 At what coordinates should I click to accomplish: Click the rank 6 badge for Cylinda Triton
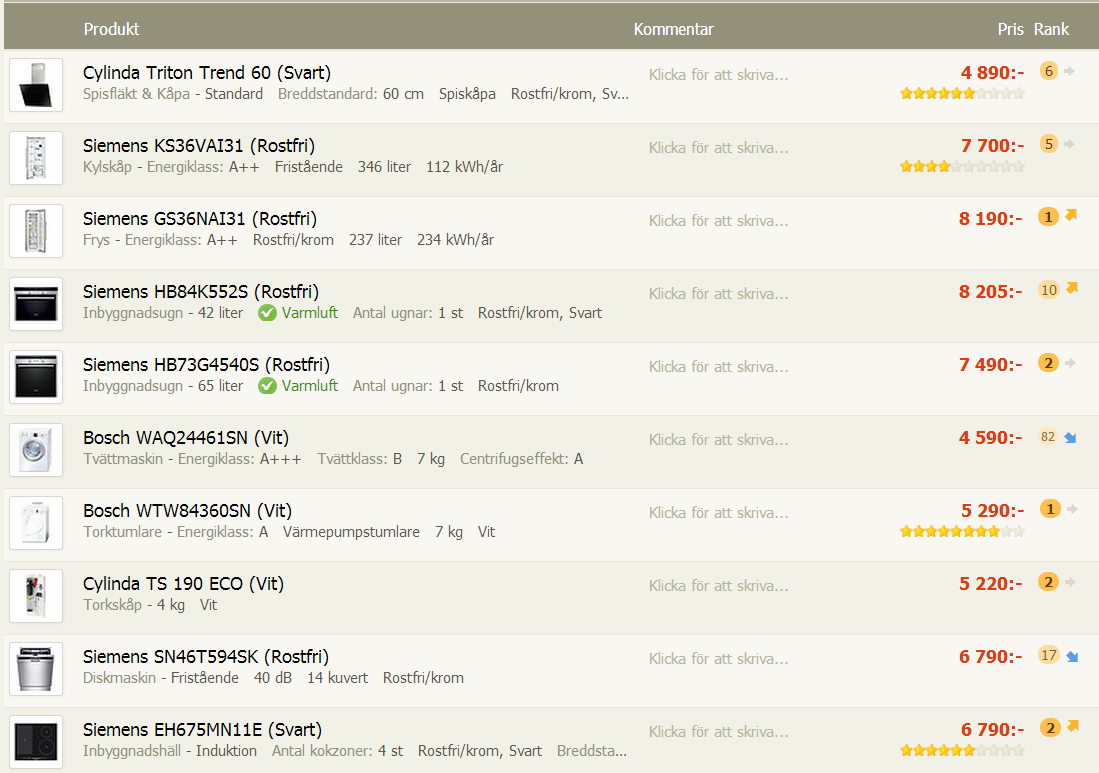point(1049,71)
